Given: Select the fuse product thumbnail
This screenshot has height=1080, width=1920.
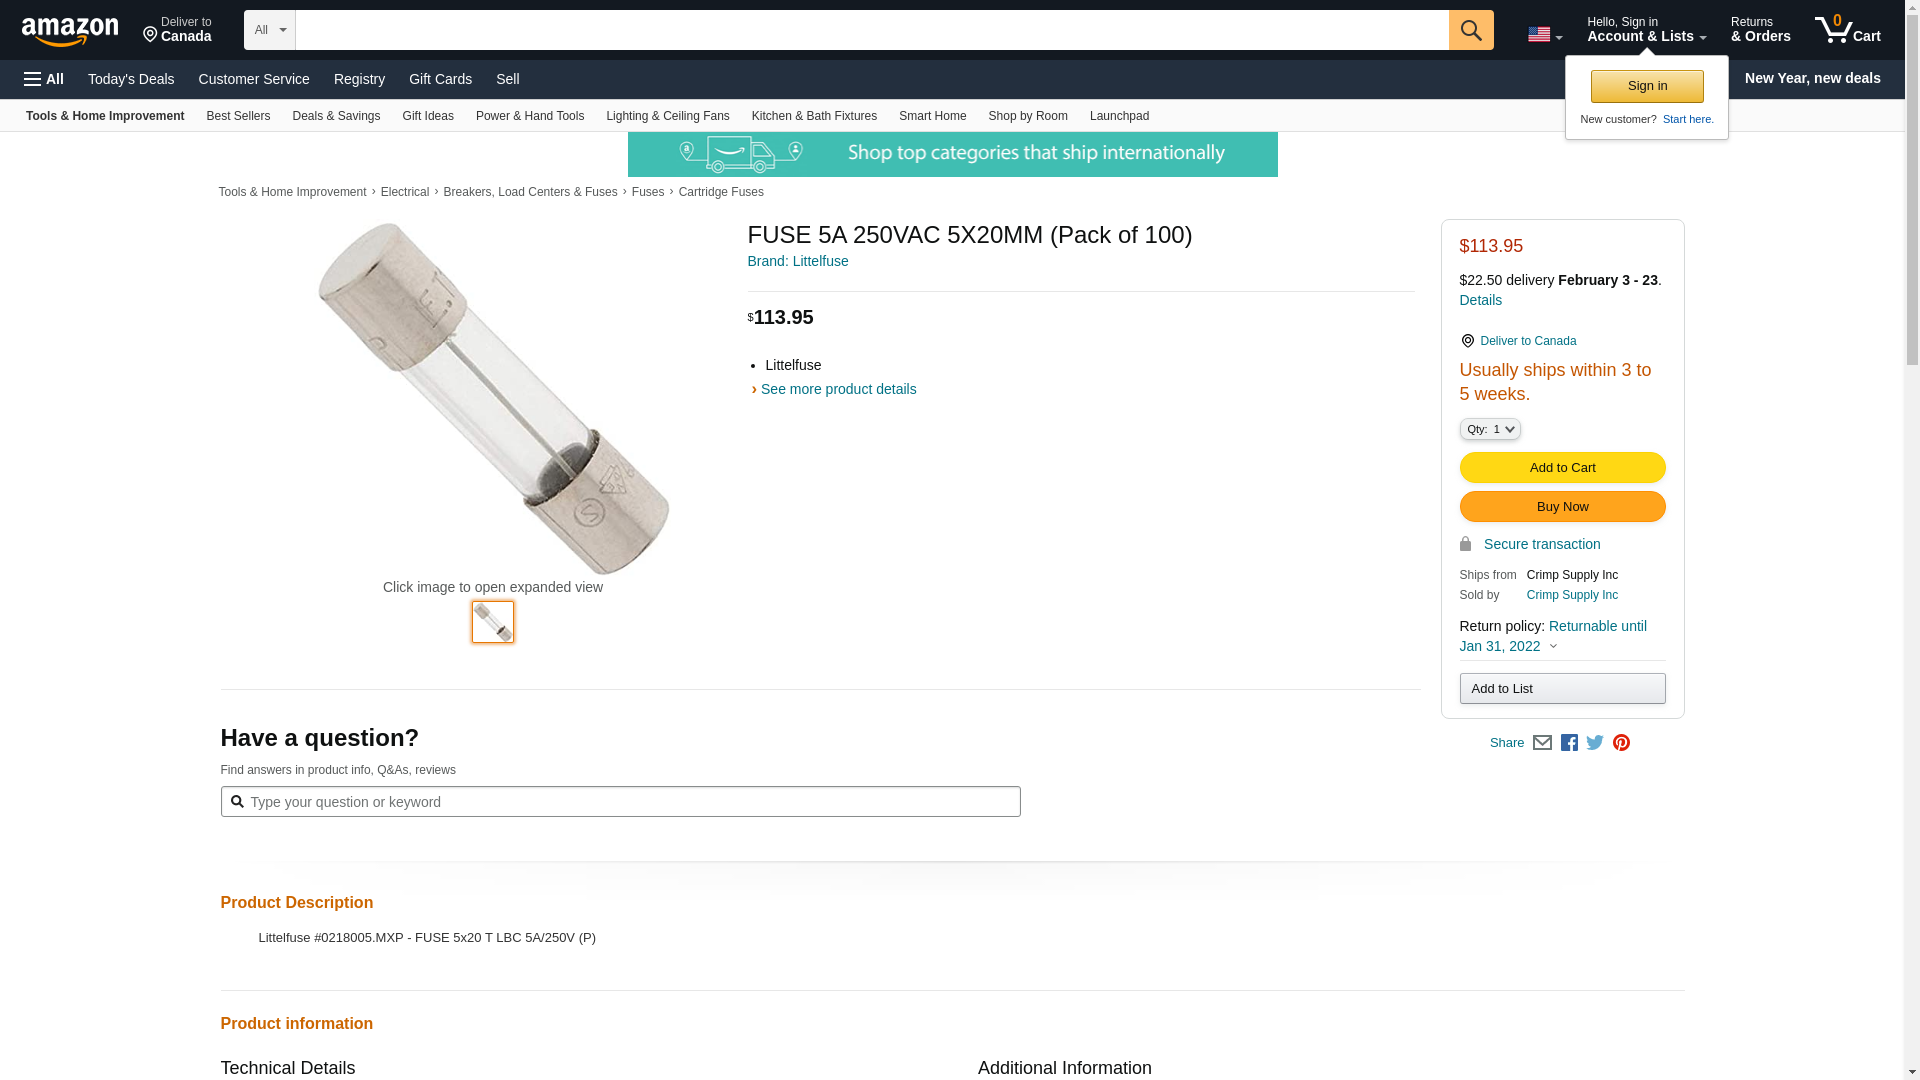Looking at the screenshot, I should [x=493, y=622].
